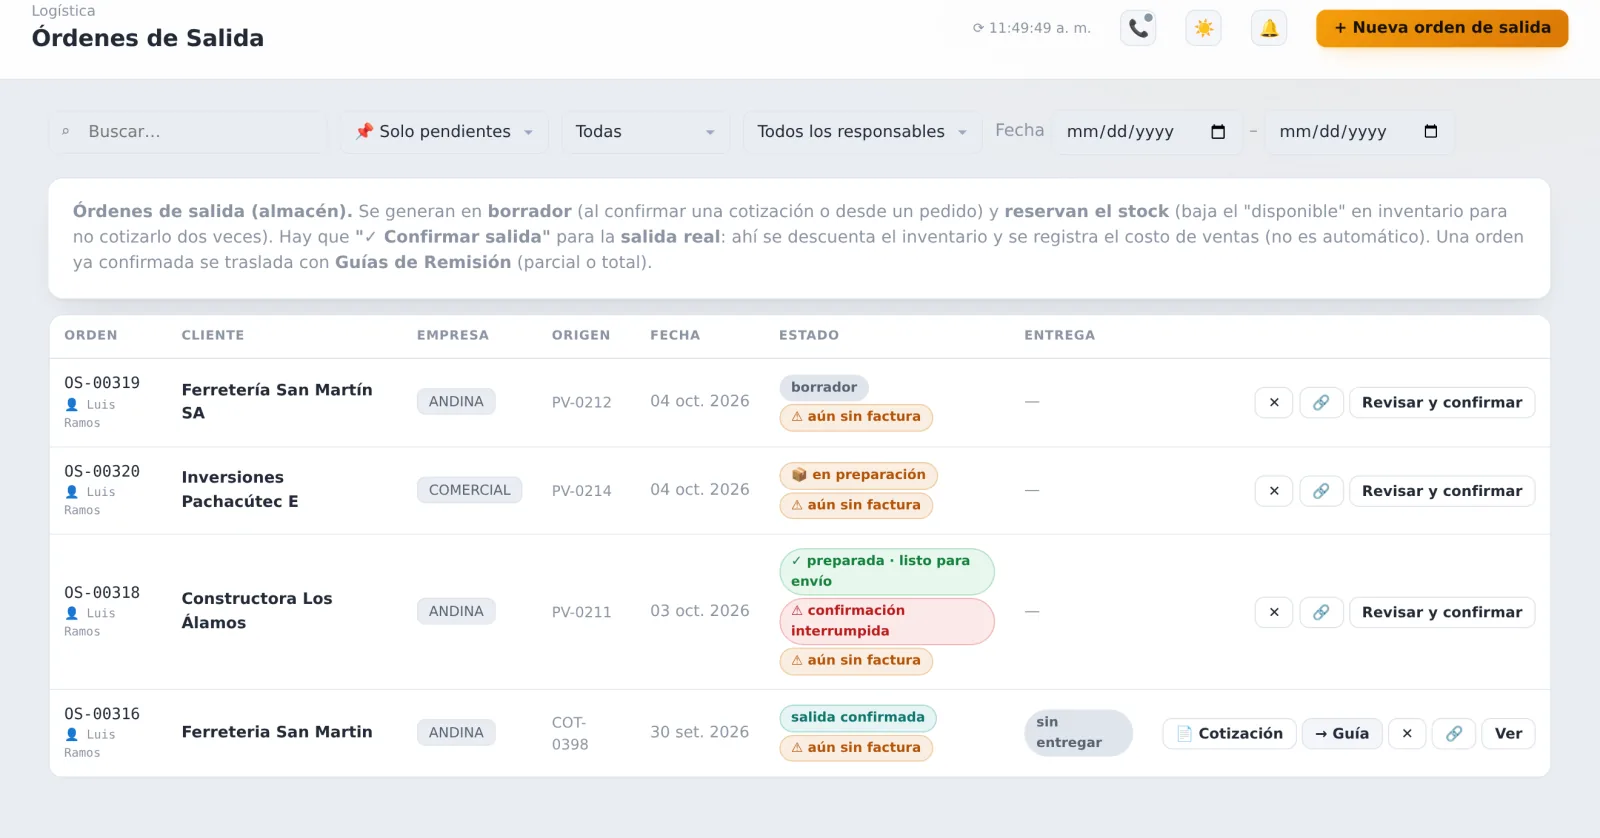Click client Constructora Los Álamos
Image resolution: width=1600 pixels, height=838 pixels.
tap(257, 610)
